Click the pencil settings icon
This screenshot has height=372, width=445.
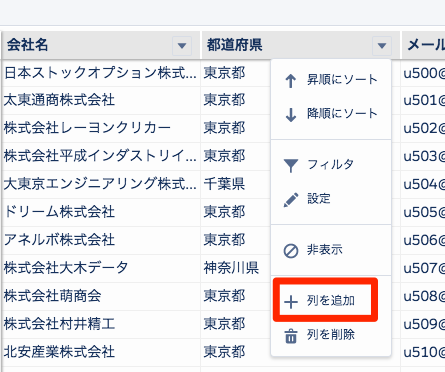[291, 200]
